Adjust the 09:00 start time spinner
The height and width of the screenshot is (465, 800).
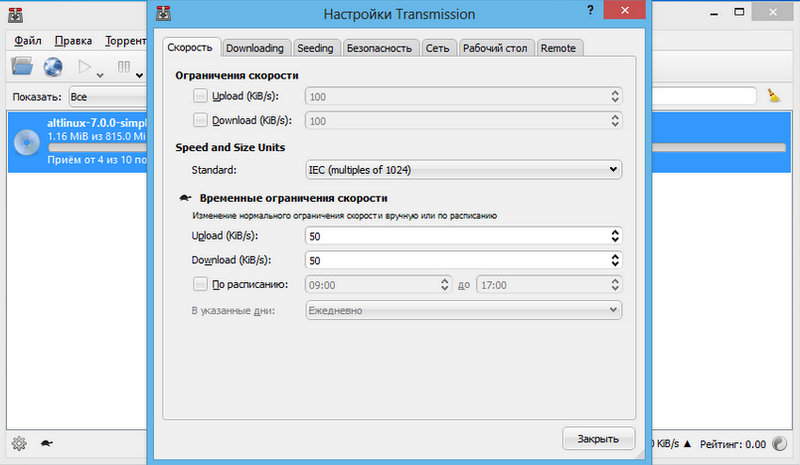(444, 284)
